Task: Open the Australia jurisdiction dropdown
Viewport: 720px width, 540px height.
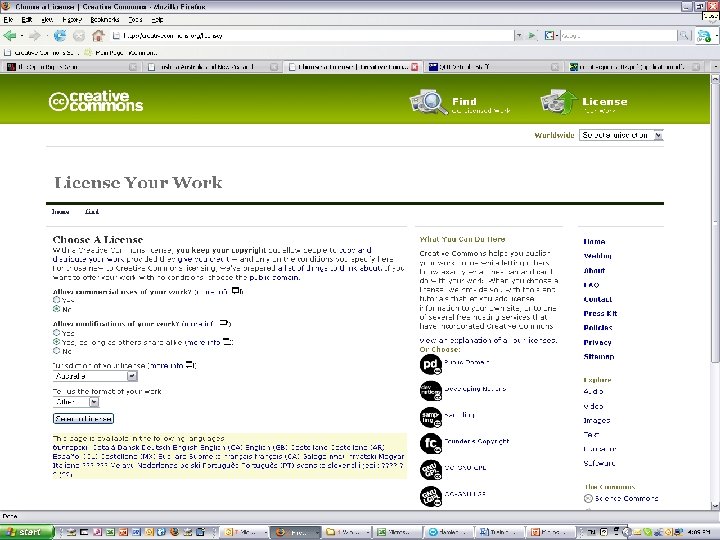Action: pyautogui.click(x=95, y=376)
